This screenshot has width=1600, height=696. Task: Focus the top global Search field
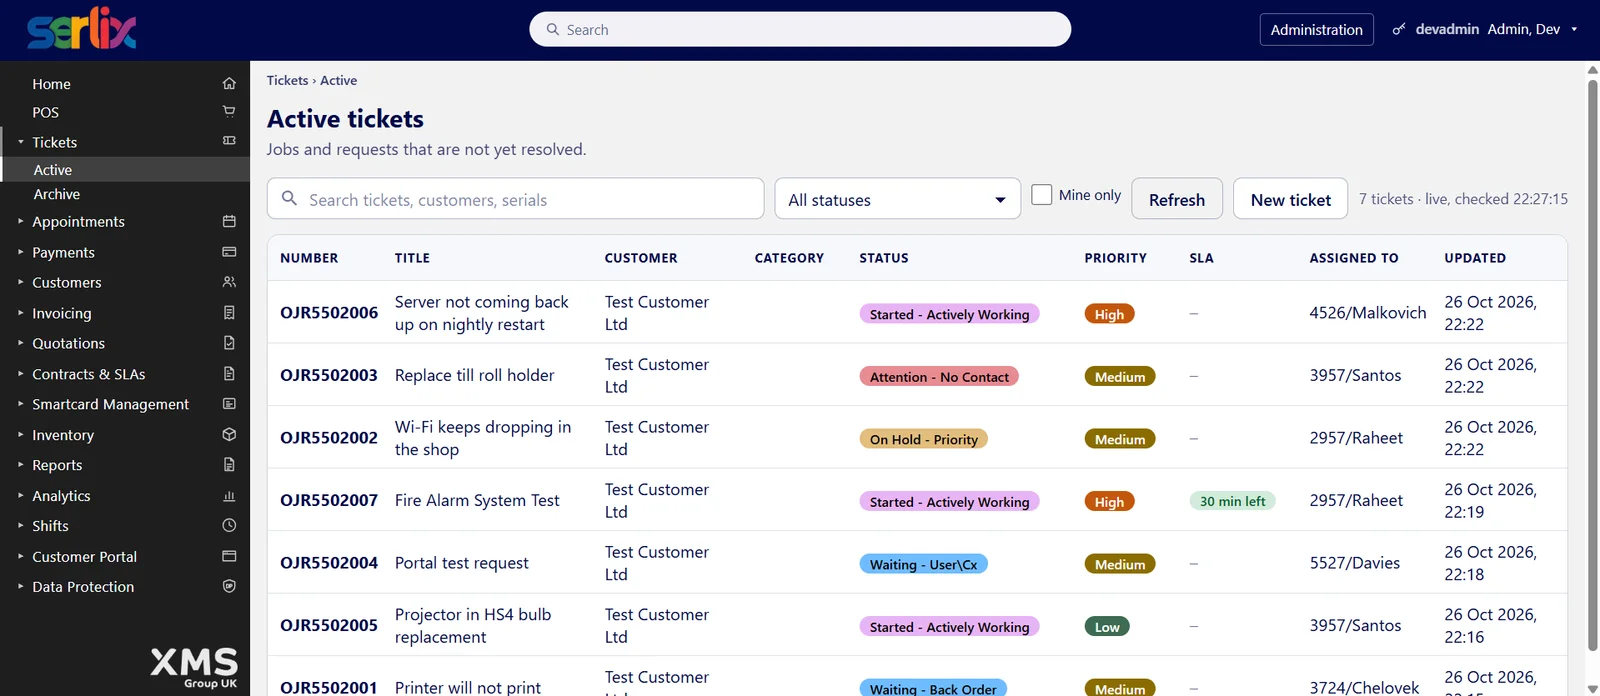[800, 29]
